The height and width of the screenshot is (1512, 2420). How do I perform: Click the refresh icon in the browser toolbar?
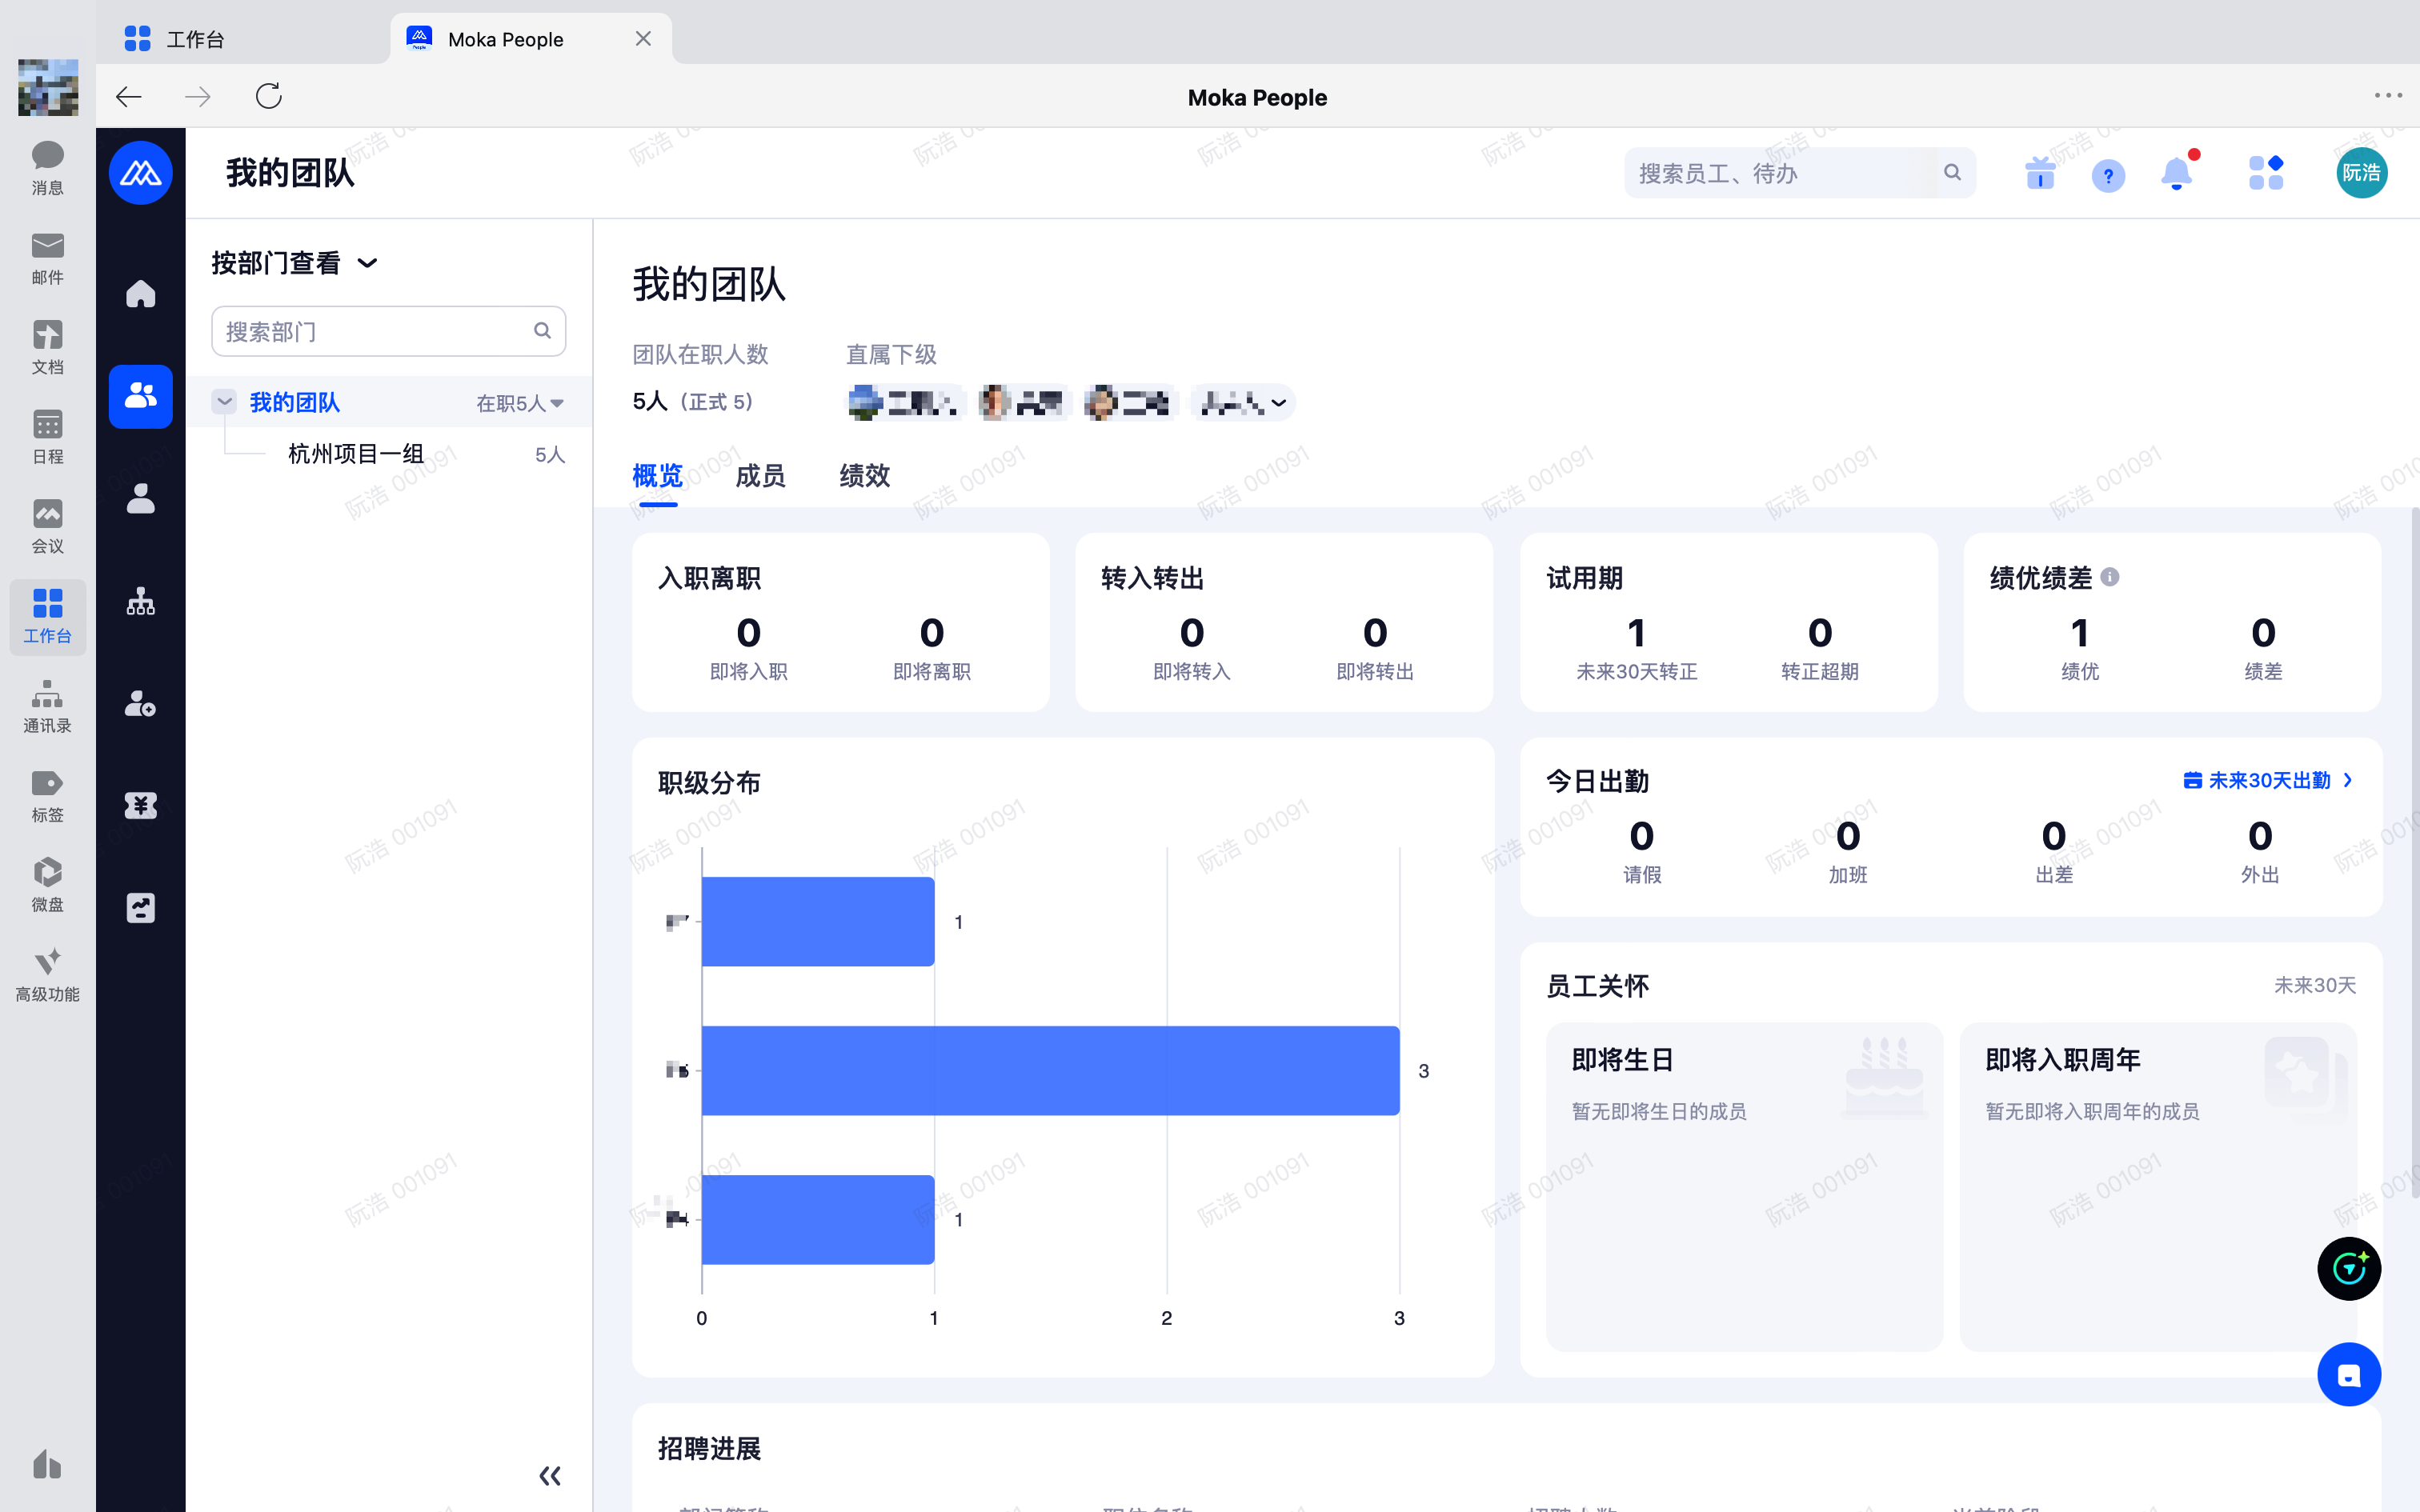[x=268, y=96]
